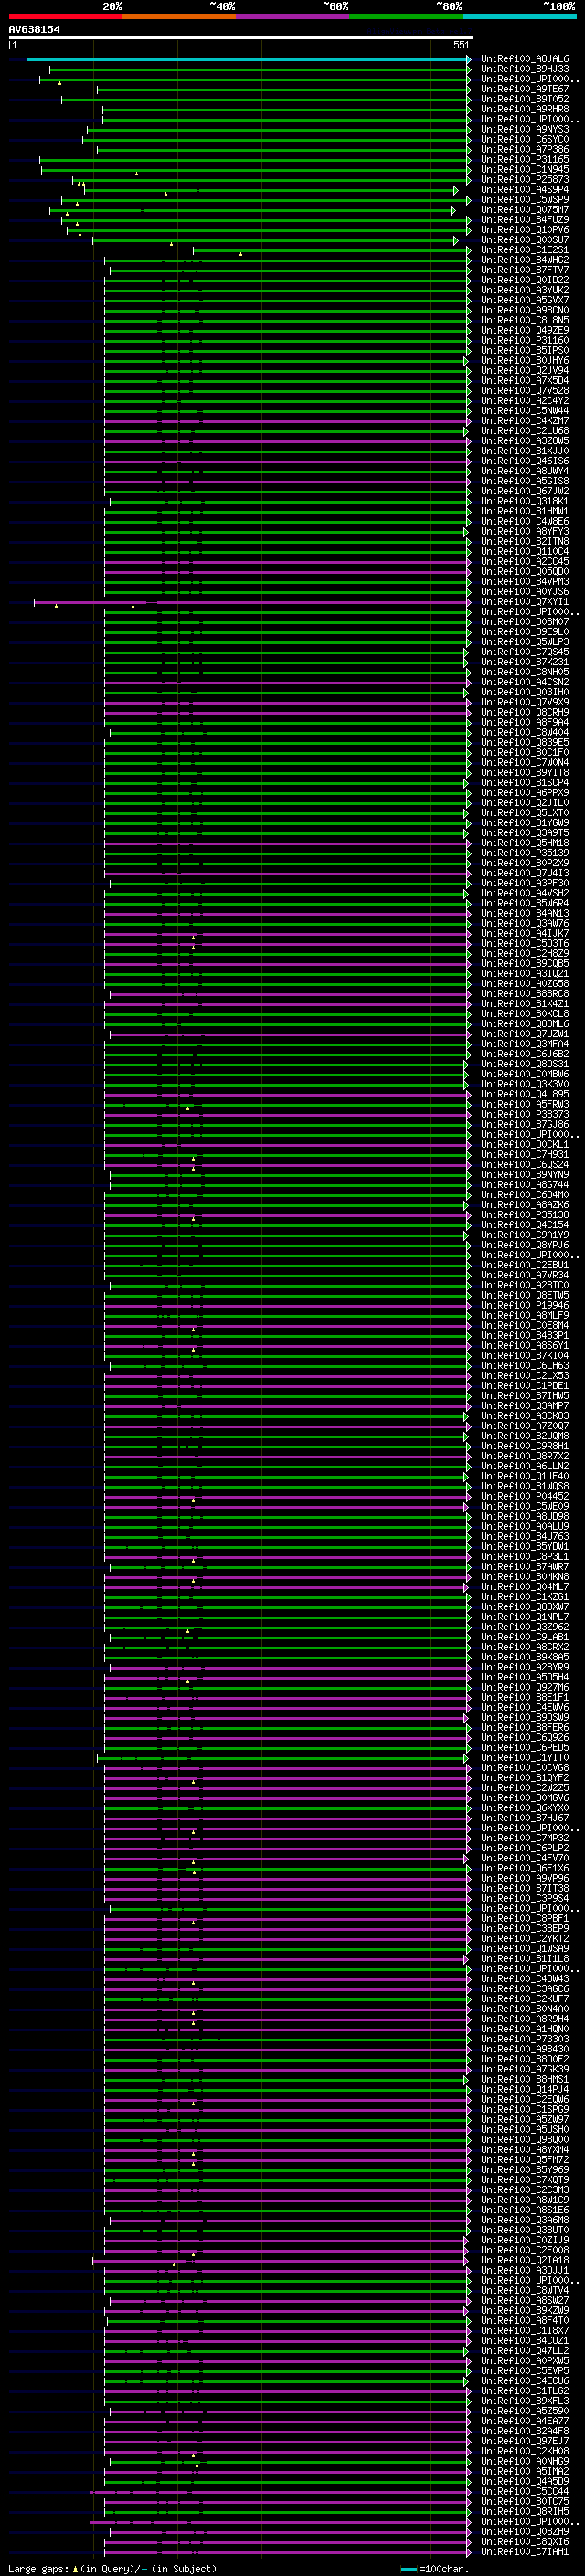Click the =100char. scale legend
Screen dimensions: 585x2576
pos(435,2568)
